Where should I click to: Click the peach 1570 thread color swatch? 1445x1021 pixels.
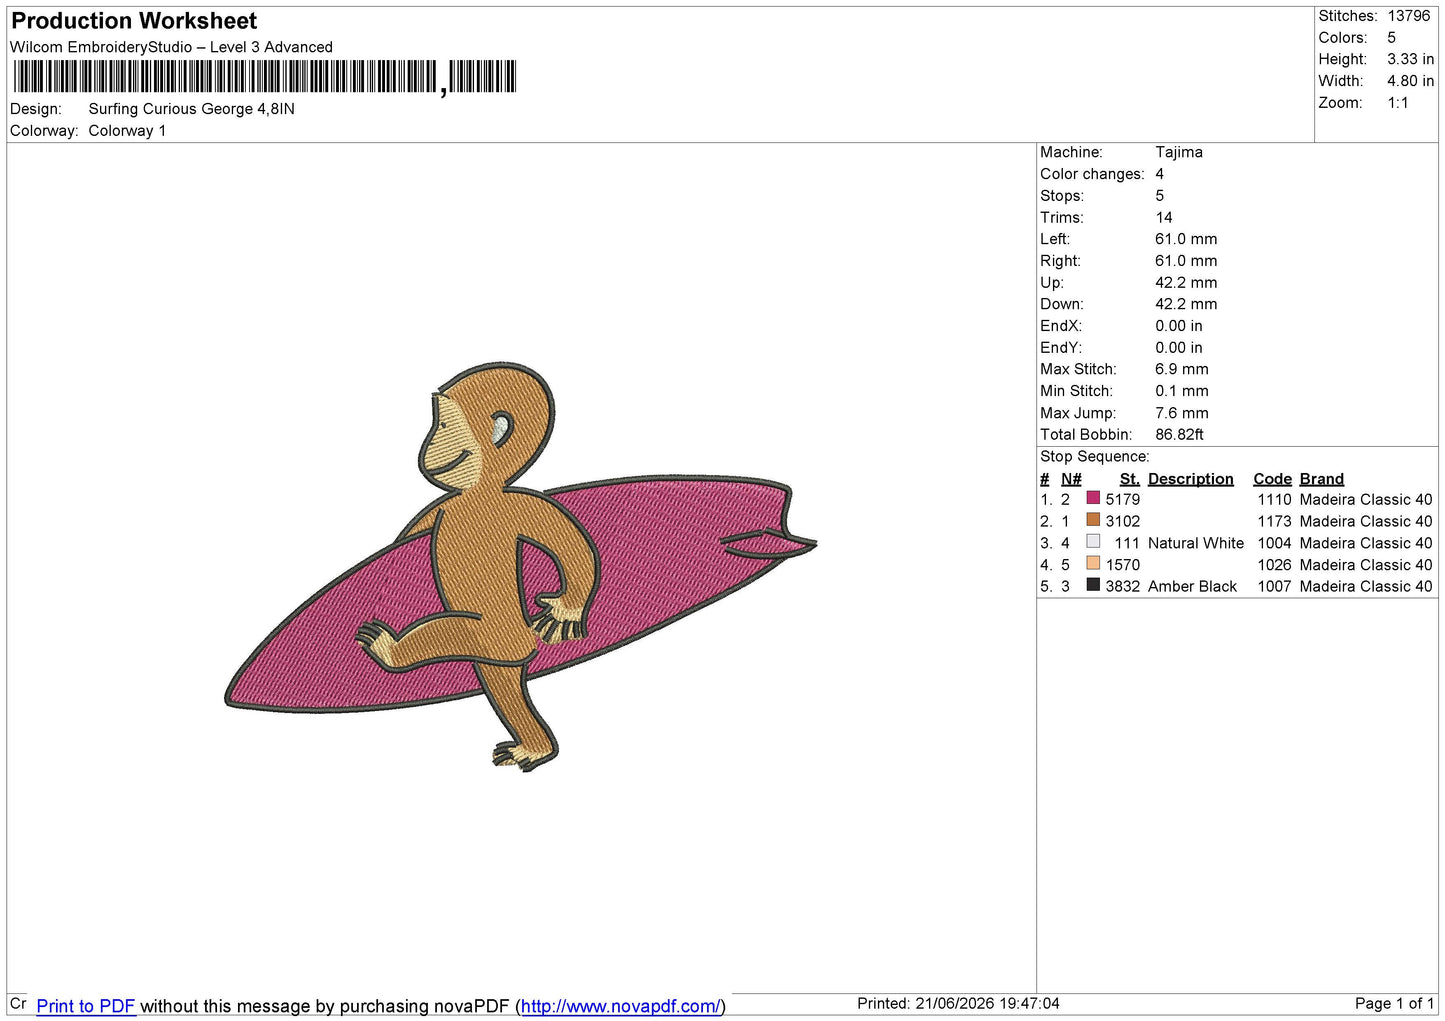[x=1093, y=564]
